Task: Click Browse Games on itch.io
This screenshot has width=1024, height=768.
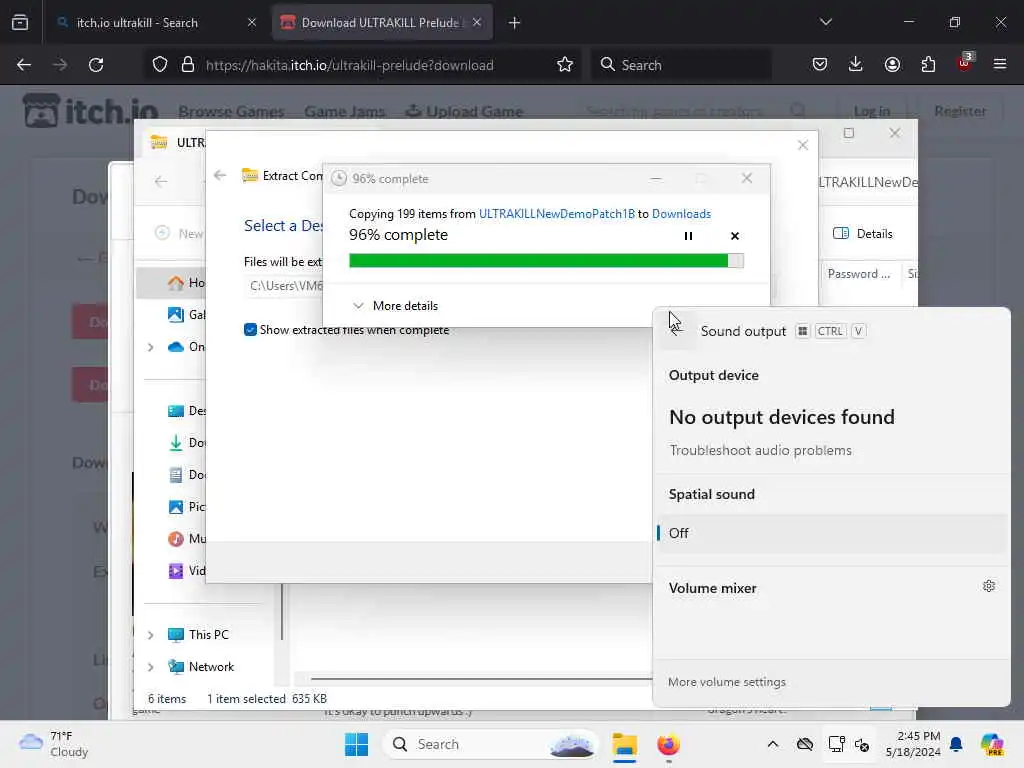Action: point(231,112)
